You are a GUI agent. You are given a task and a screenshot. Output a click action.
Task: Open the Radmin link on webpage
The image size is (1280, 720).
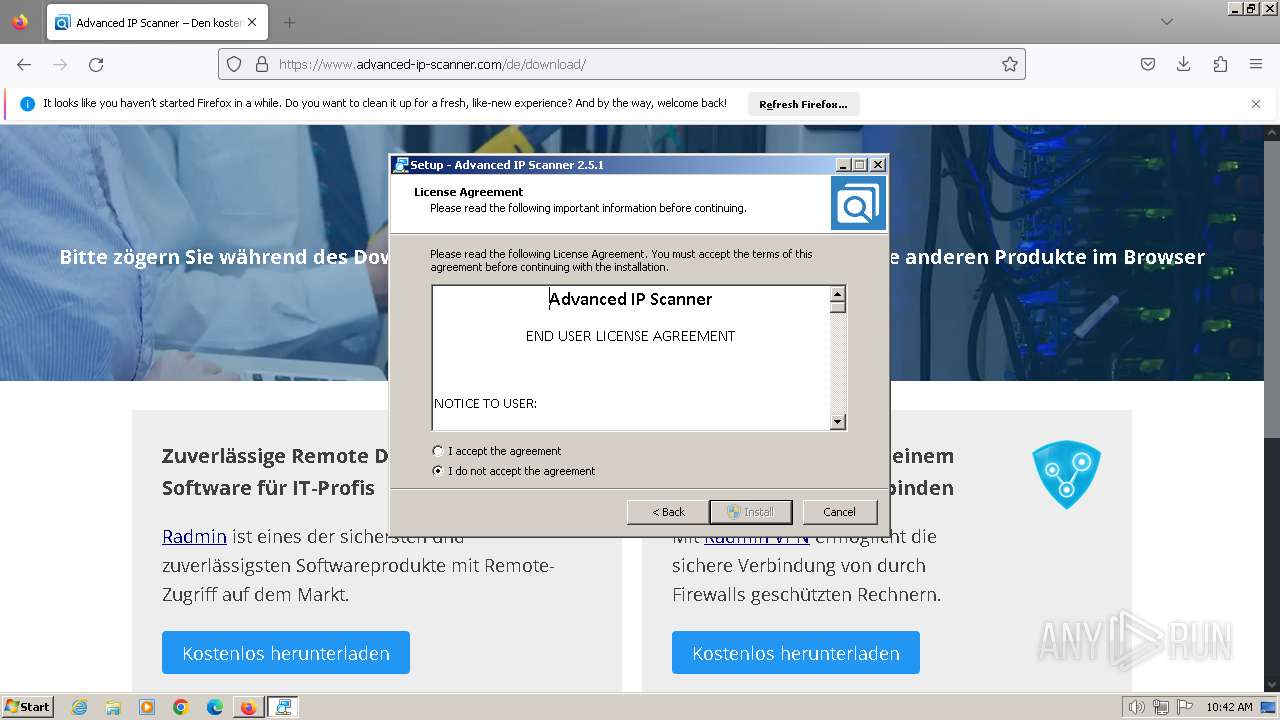tap(194, 537)
